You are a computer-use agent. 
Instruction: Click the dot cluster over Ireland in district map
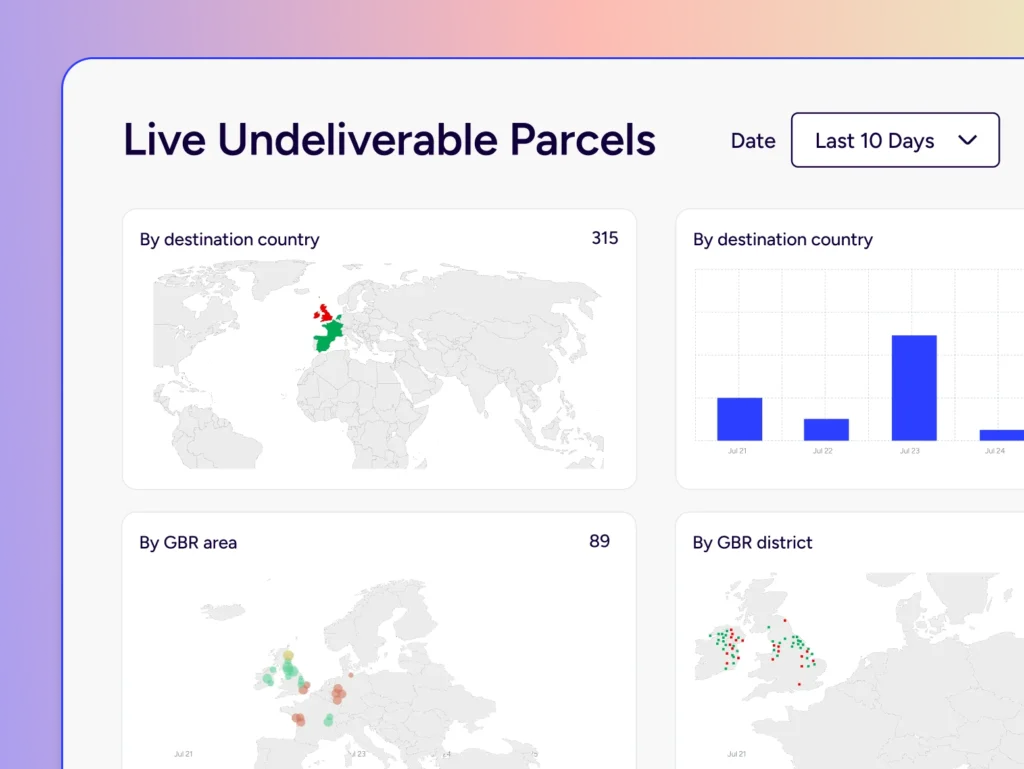(727, 643)
